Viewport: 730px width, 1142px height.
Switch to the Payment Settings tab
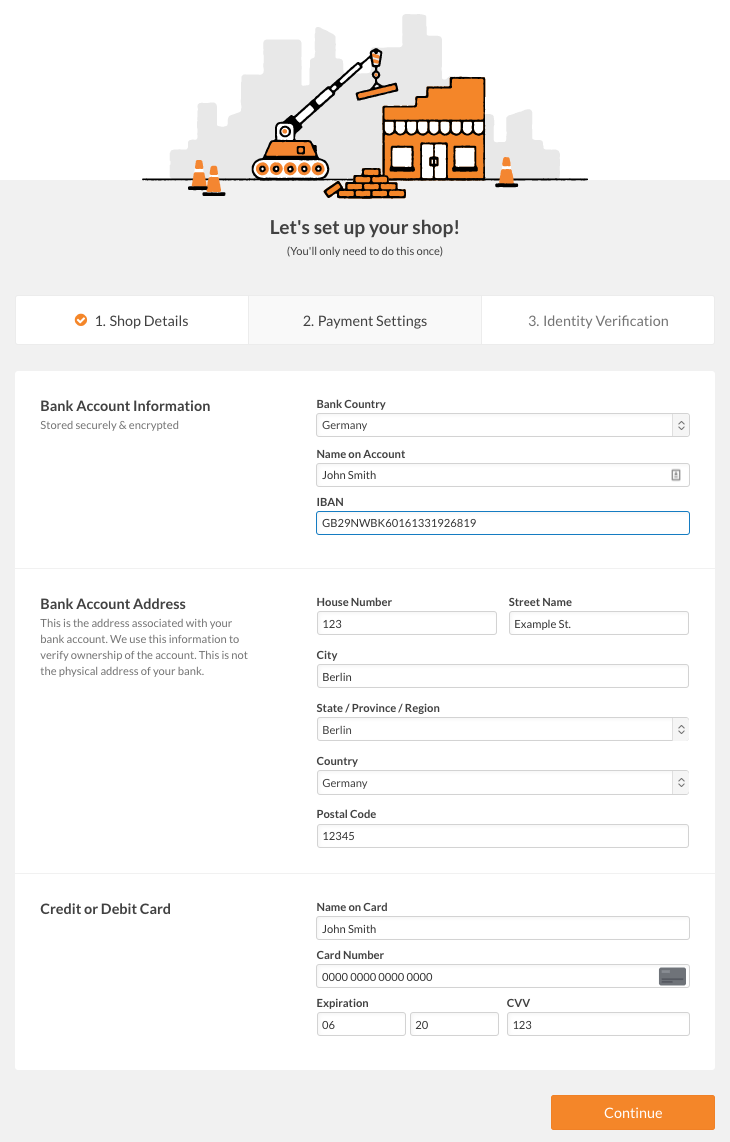[365, 321]
